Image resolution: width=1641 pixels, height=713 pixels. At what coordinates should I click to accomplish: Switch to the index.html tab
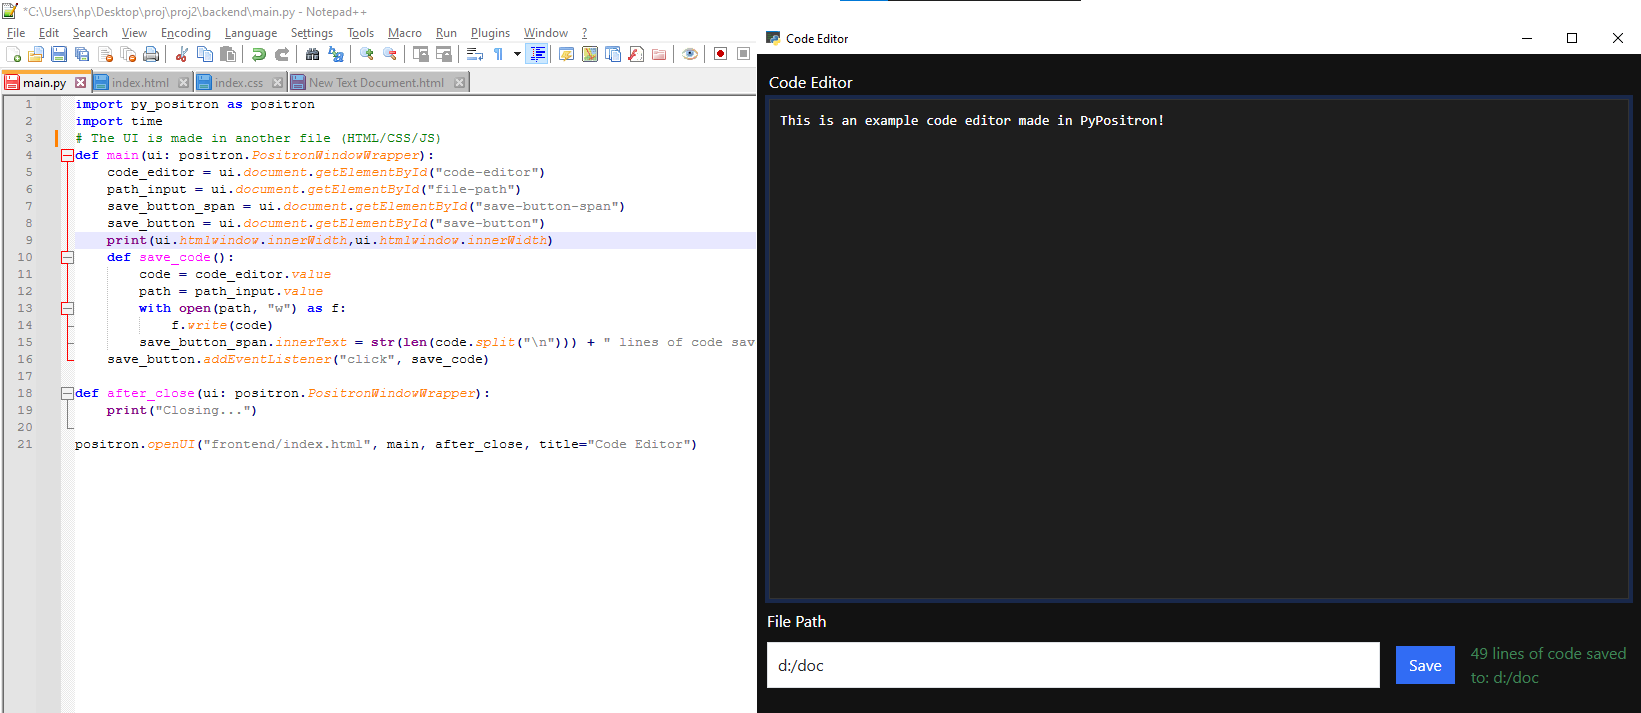click(140, 83)
